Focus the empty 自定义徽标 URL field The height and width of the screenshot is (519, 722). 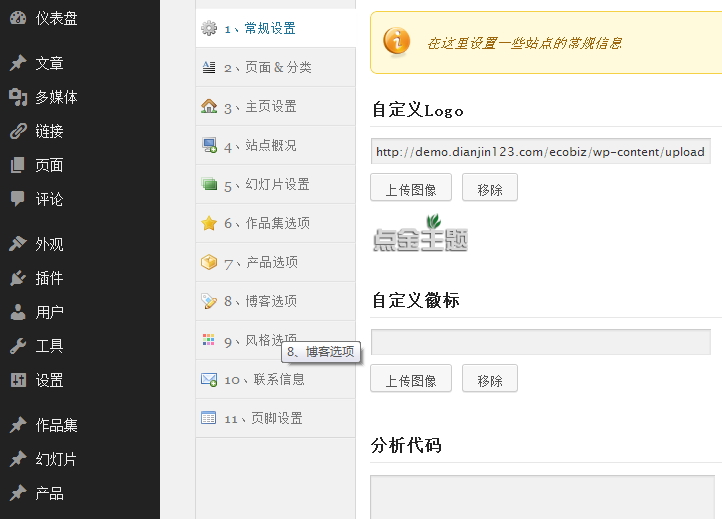[541, 342]
